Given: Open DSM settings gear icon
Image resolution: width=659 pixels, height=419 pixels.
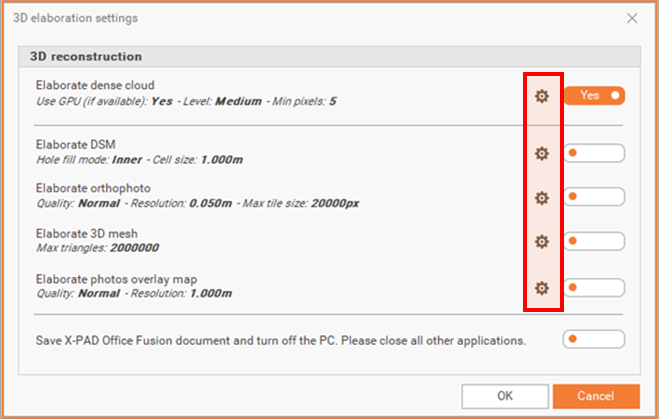Looking at the screenshot, I should [x=542, y=153].
